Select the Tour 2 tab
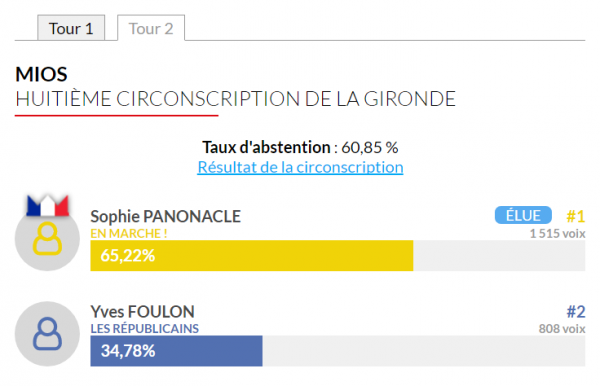Image resolution: width=600 pixels, height=386 pixels. (151, 28)
